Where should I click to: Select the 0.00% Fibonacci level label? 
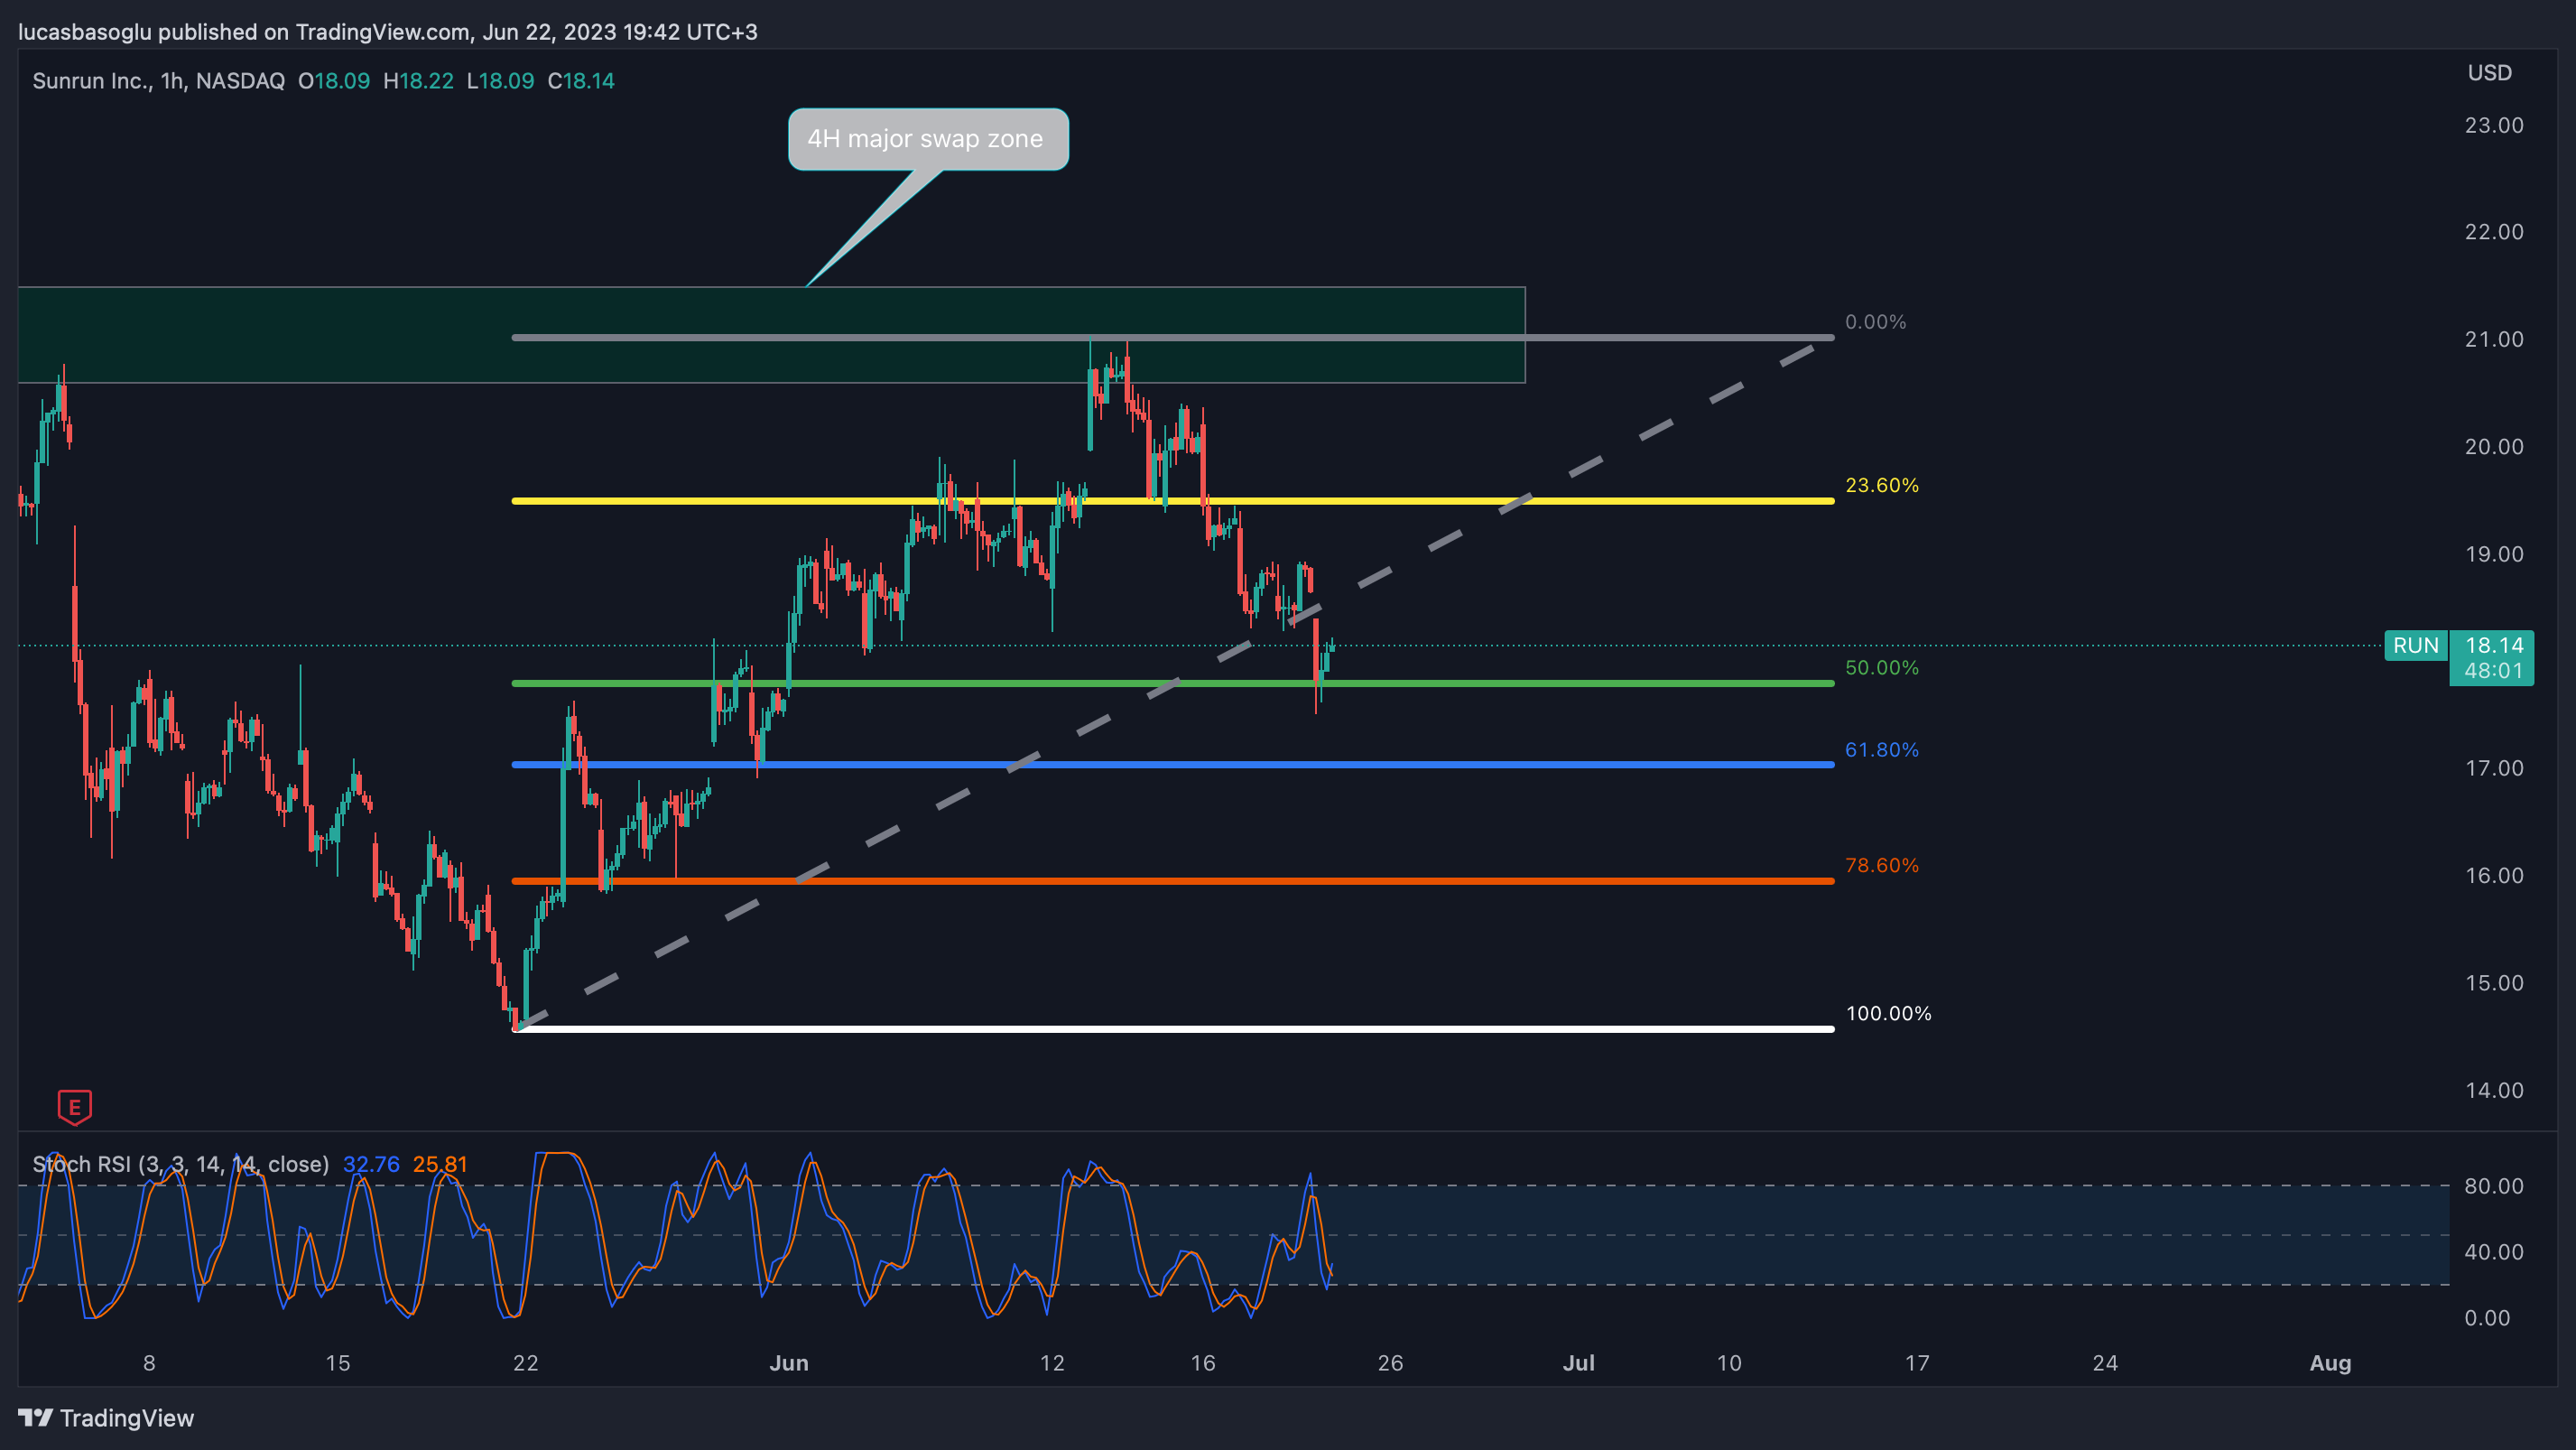point(1875,322)
